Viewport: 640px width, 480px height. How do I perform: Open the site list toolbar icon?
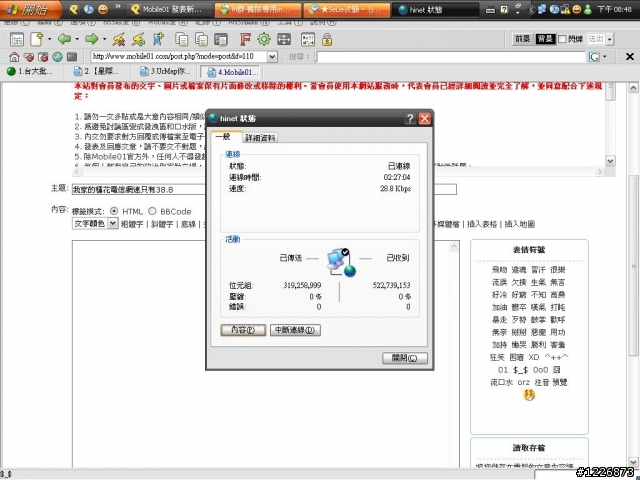(x=17, y=39)
